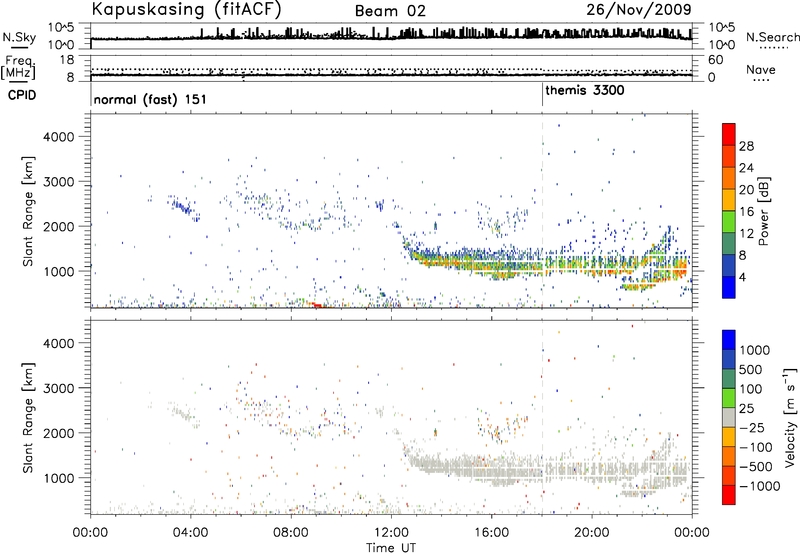This screenshot has height=554, width=800.
Task: Click the red swatch of the power colorbar
Action: coord(729,134)
